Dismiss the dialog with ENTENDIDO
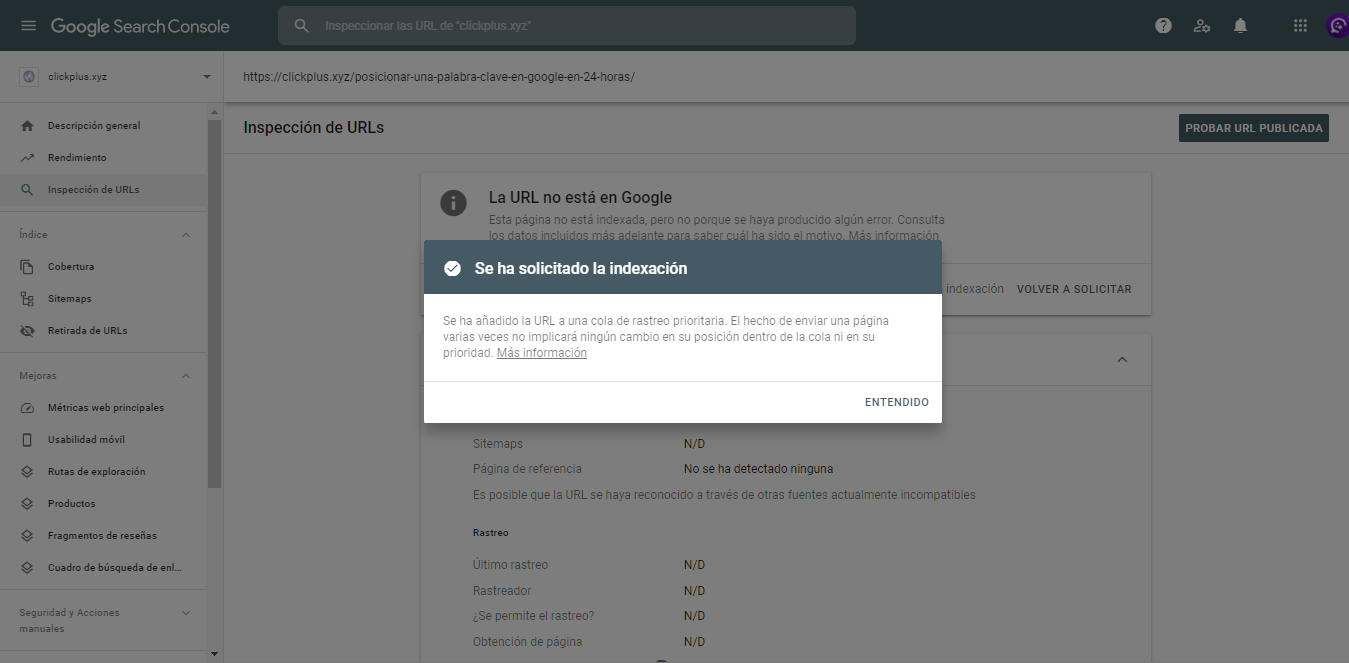This screenshot has height=663, width=1349. click(x=896, y=402)
